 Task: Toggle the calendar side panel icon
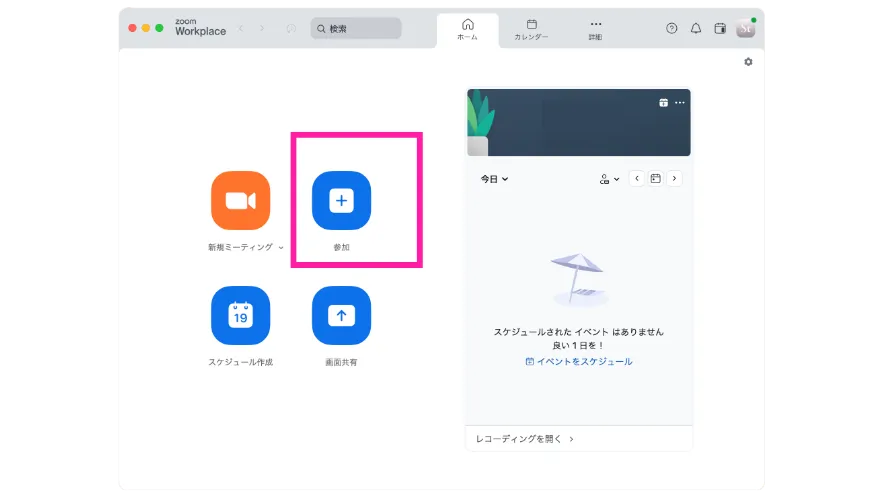pos(720,28)
